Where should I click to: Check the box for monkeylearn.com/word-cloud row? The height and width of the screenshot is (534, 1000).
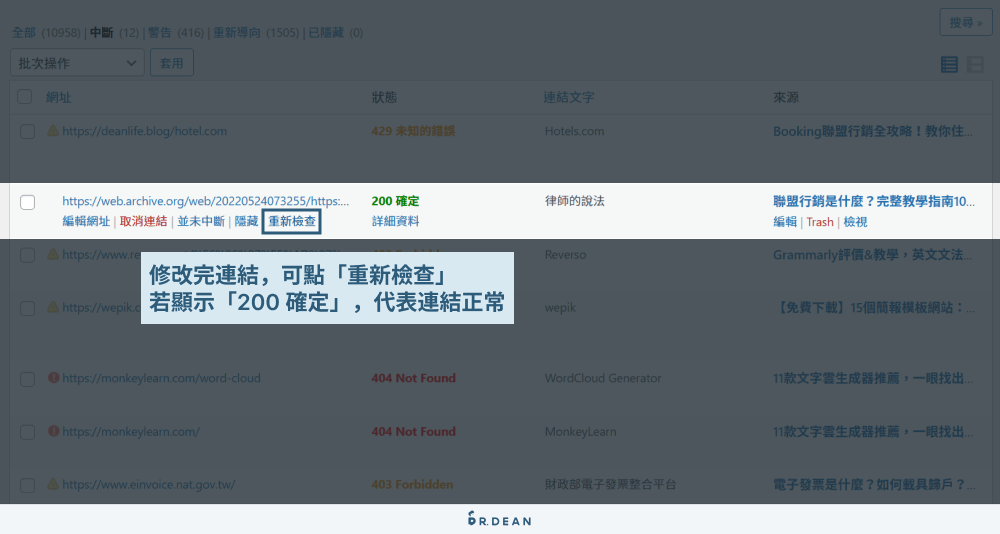27,379
